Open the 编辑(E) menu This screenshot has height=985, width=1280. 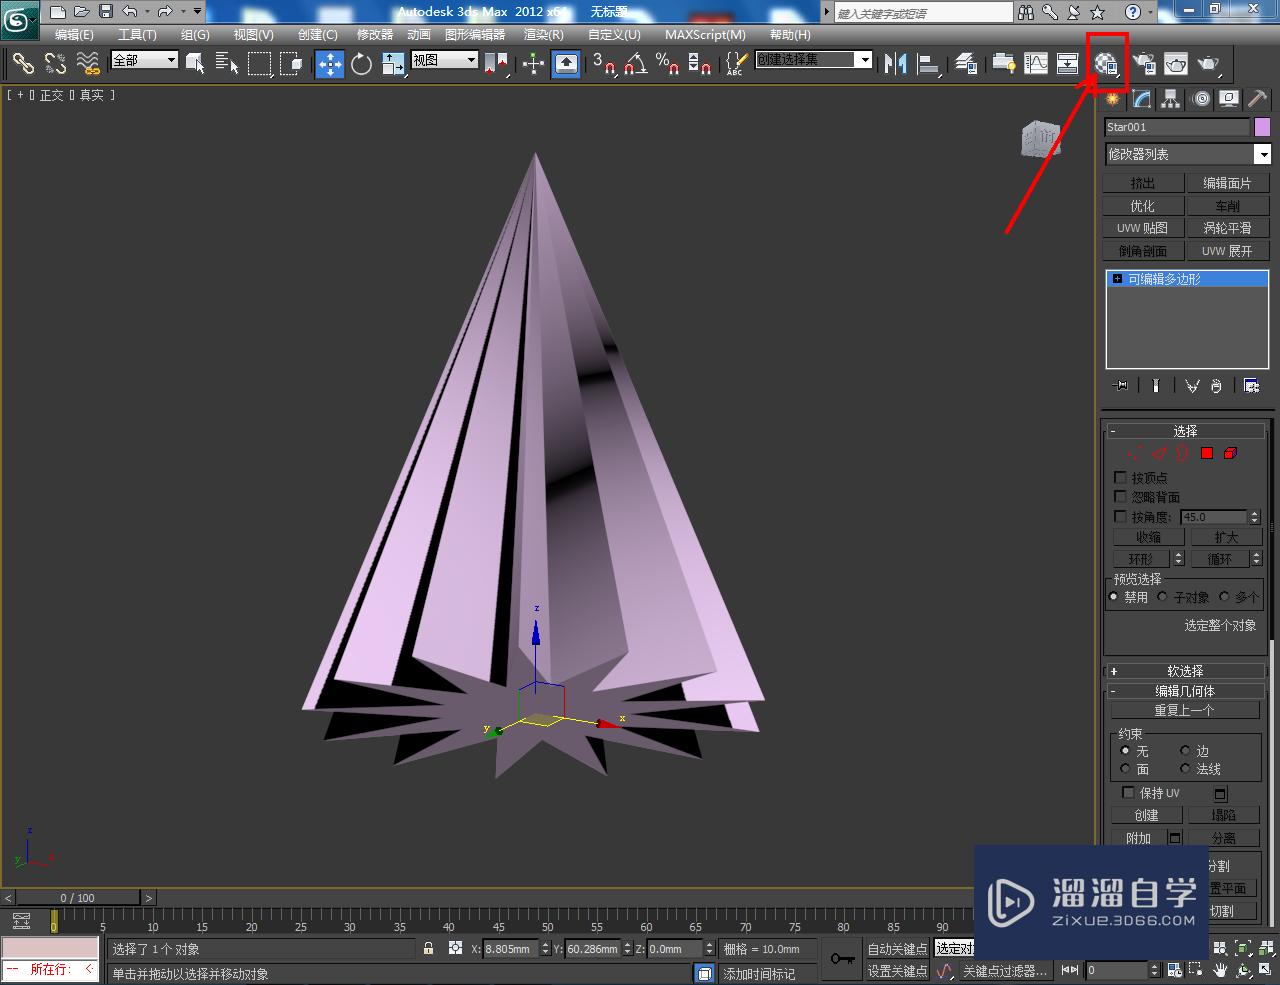[x=74, y=34]
